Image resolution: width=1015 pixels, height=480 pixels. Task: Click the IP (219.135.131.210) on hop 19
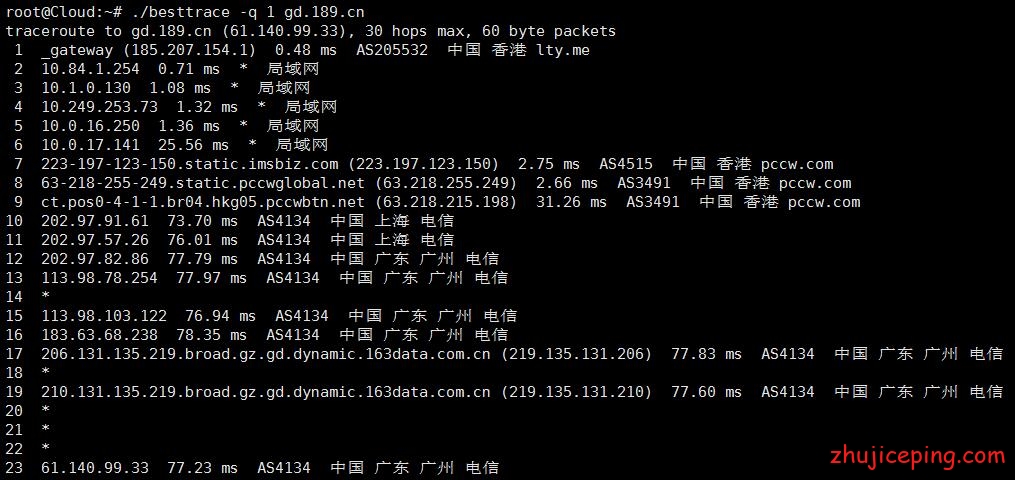point(576,392)
